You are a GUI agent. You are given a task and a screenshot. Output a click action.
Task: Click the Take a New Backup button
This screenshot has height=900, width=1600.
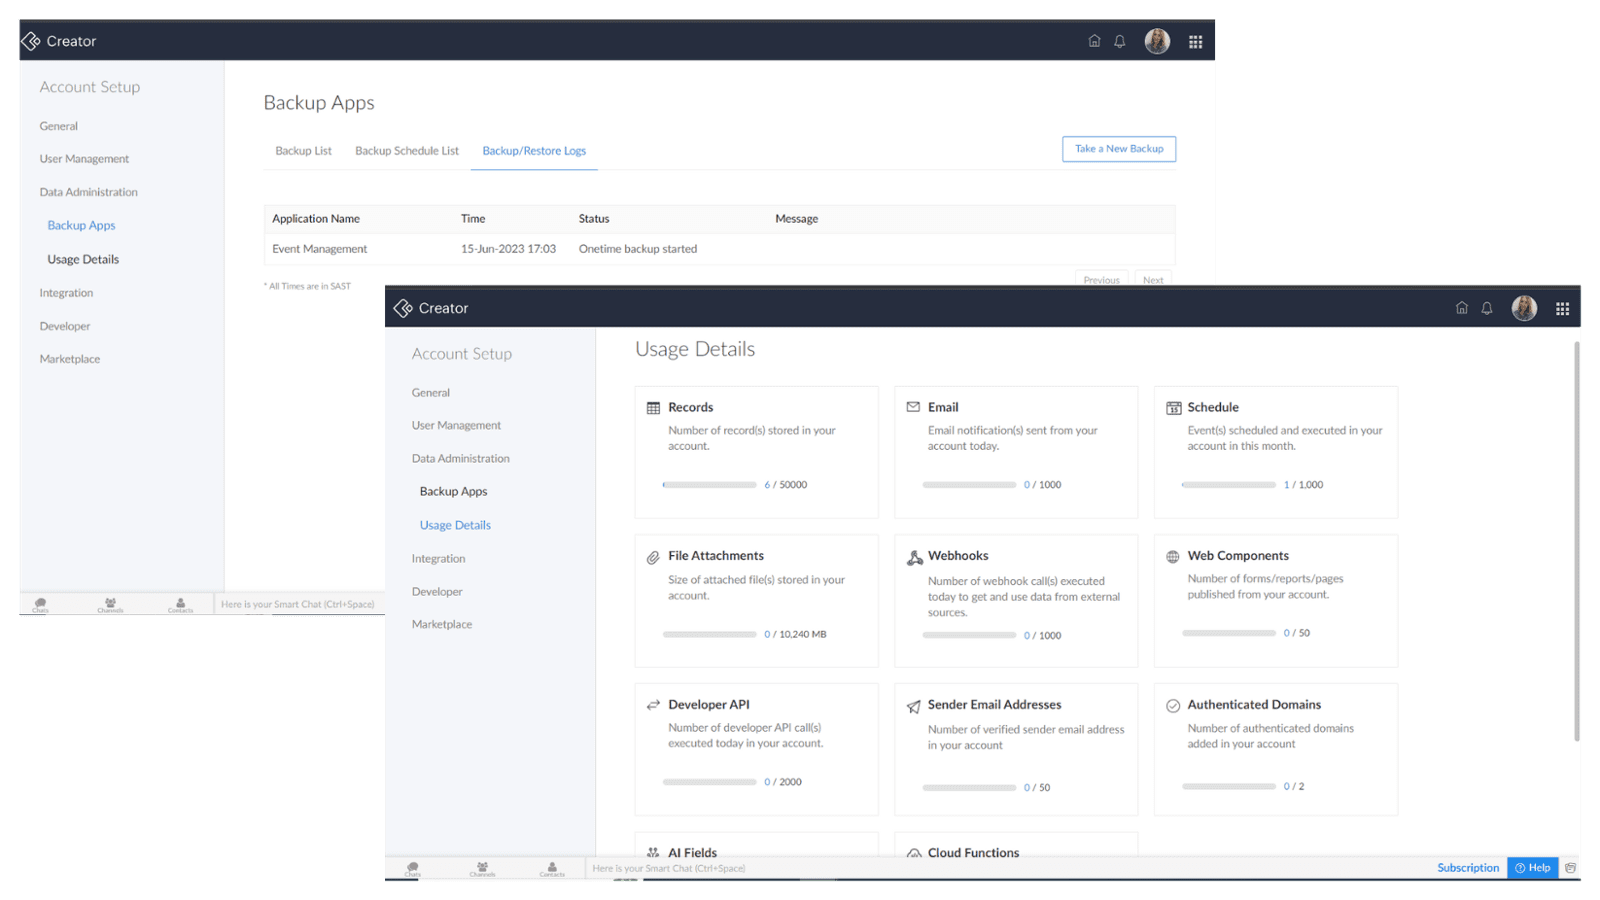1119,149
